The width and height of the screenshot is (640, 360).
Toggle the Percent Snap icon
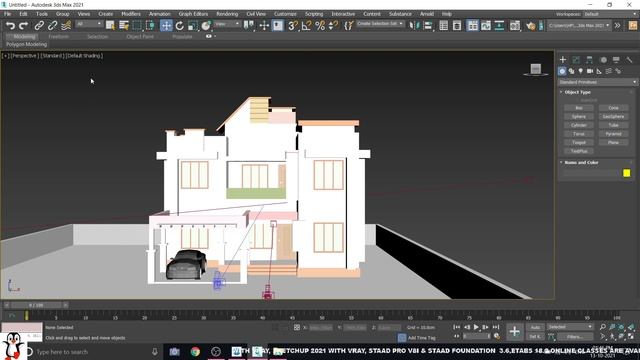(x=320, y=26)
